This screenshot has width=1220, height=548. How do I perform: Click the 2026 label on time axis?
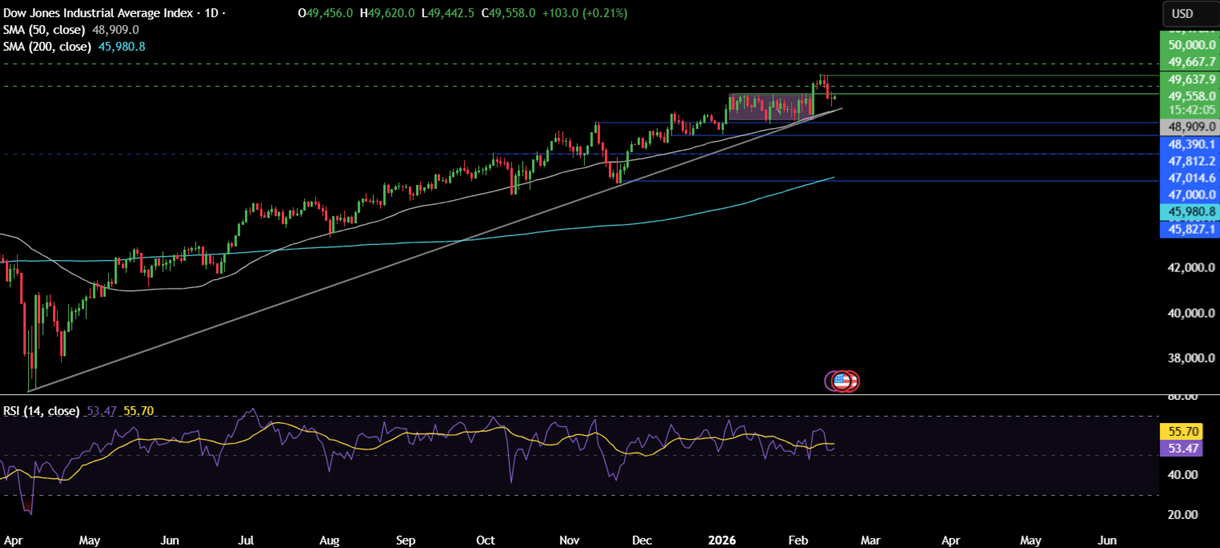click(x=722, y=540)
